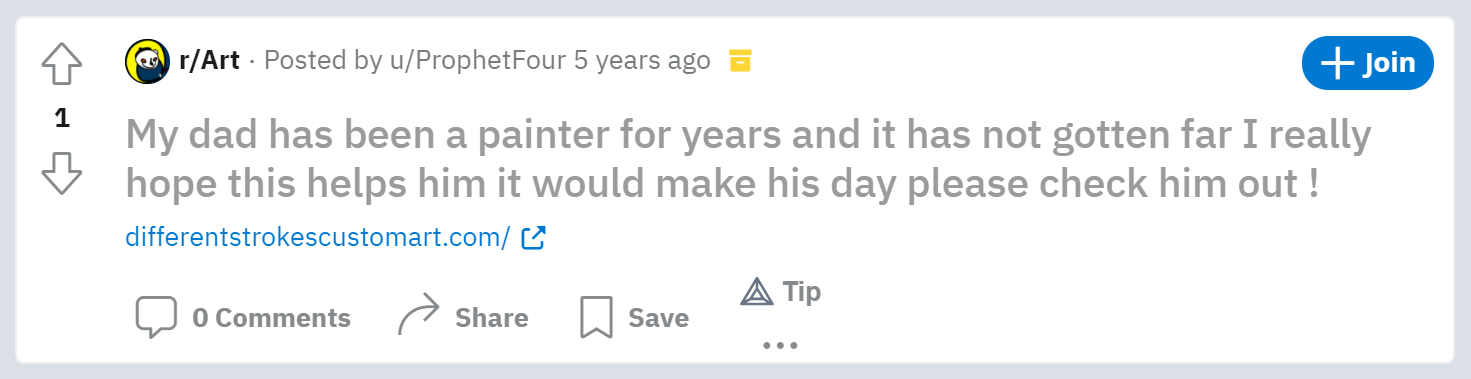Click the speech bubble comments icon
Screen dimensions: 1471x379
coord(156,318)
